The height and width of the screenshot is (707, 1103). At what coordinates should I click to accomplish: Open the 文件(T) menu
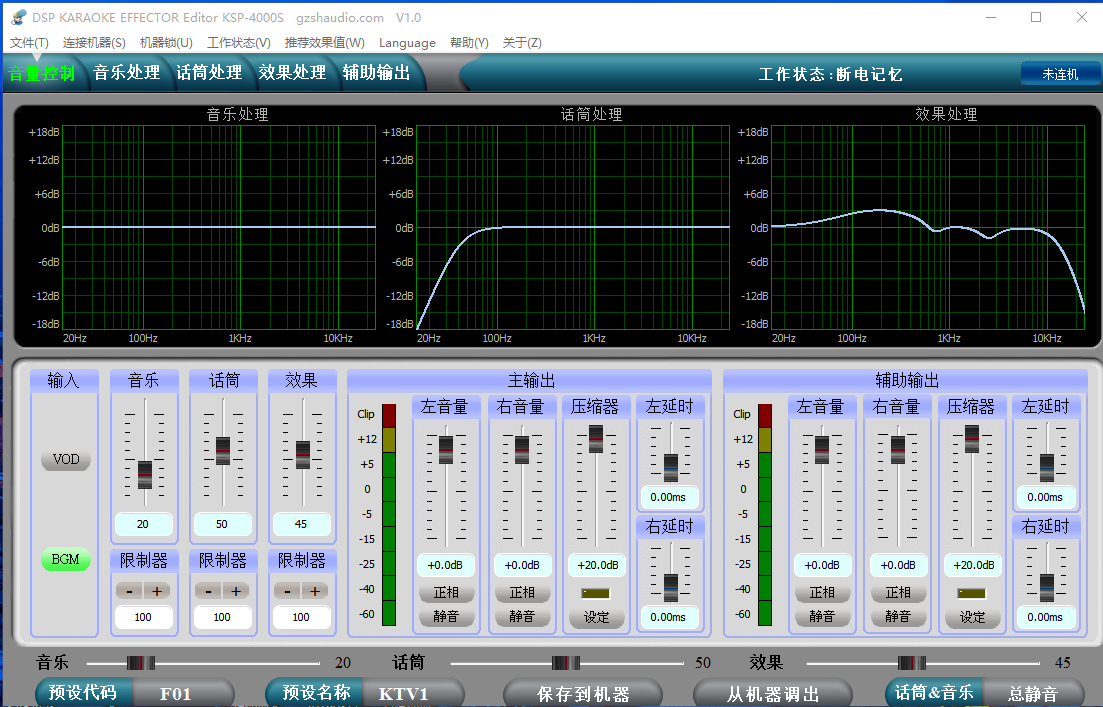(29, 43)
